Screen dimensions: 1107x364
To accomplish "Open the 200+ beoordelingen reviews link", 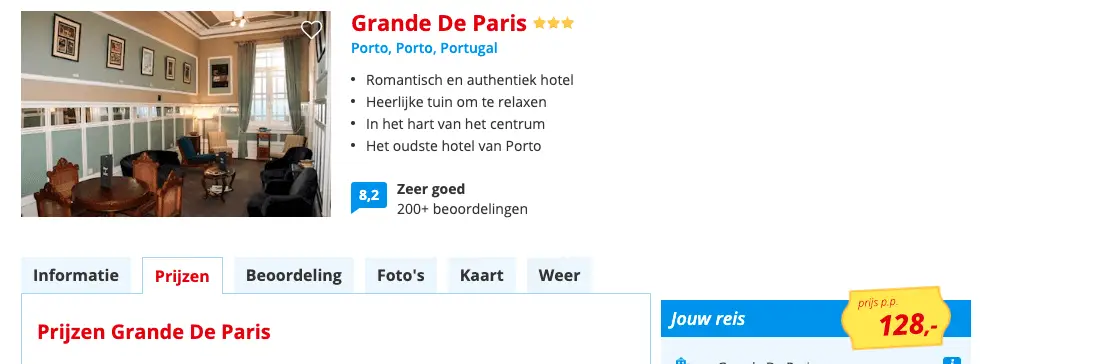I will 462,209.
